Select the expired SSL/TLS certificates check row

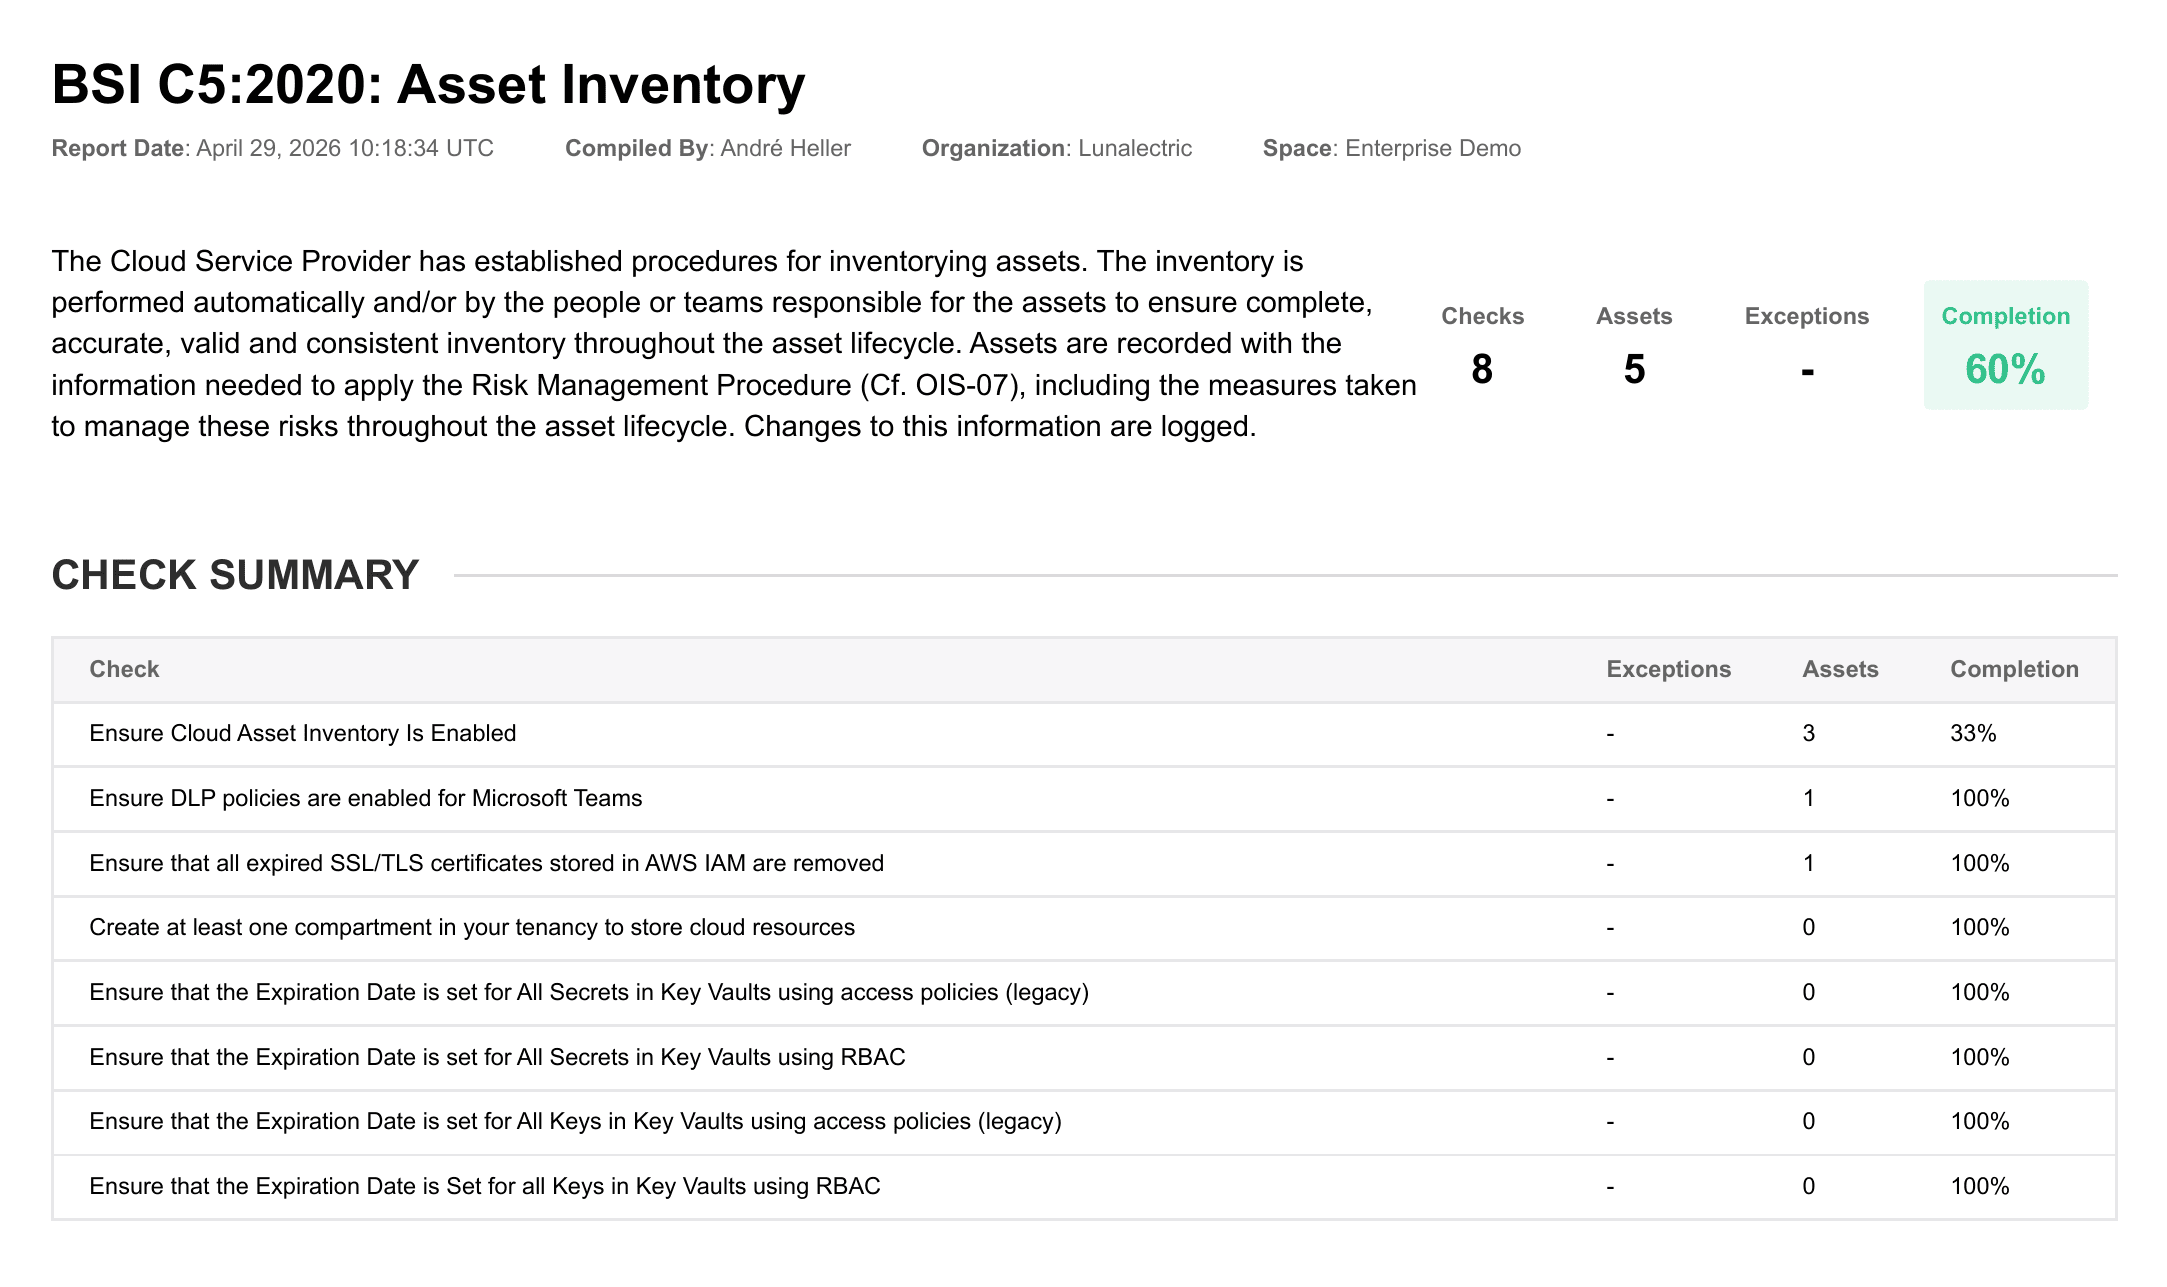1084,864
